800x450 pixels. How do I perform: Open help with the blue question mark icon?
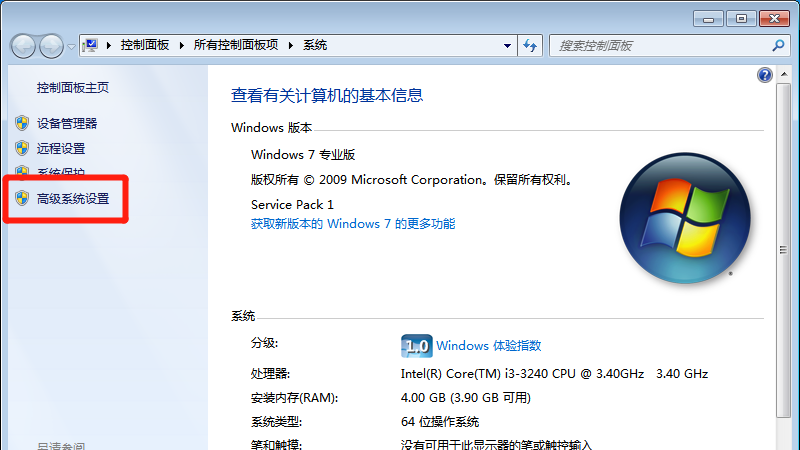pos(765,75)
